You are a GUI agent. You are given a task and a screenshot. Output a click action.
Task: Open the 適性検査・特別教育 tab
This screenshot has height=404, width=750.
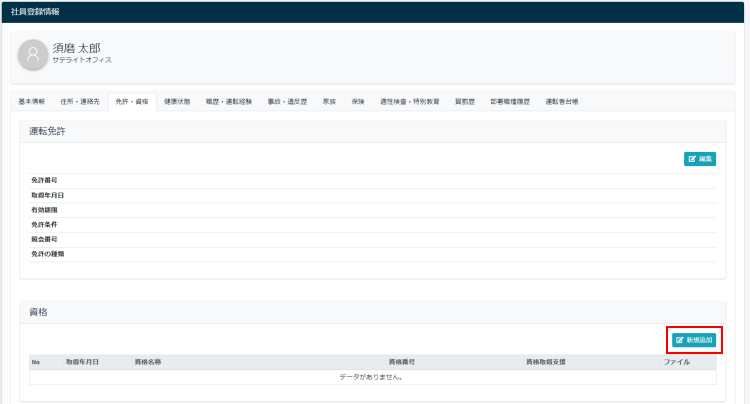(409, 102)
